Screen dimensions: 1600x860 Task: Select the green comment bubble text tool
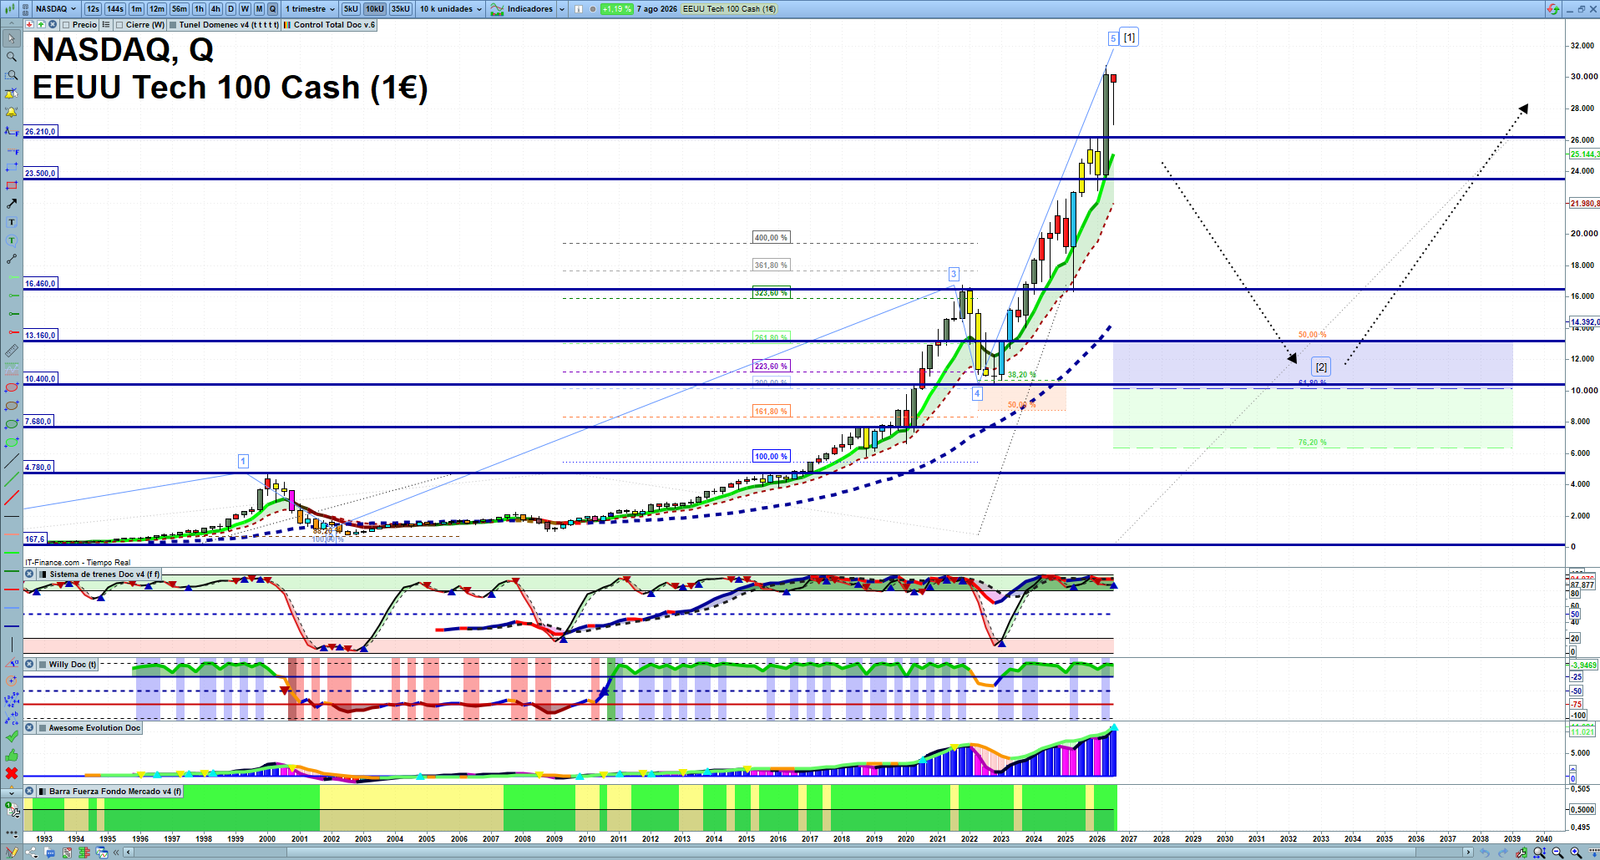click(x=11, y=241)
